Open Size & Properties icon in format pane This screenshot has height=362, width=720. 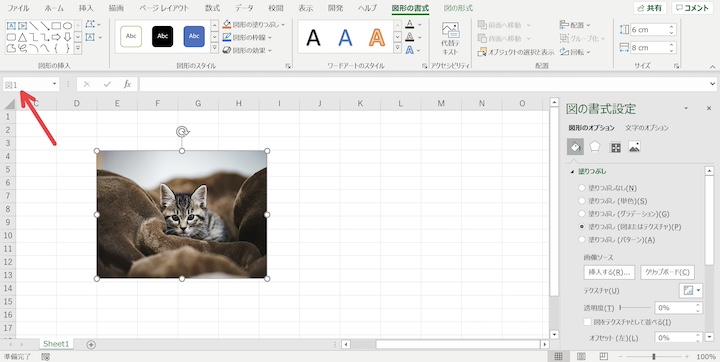pos(615,147)
